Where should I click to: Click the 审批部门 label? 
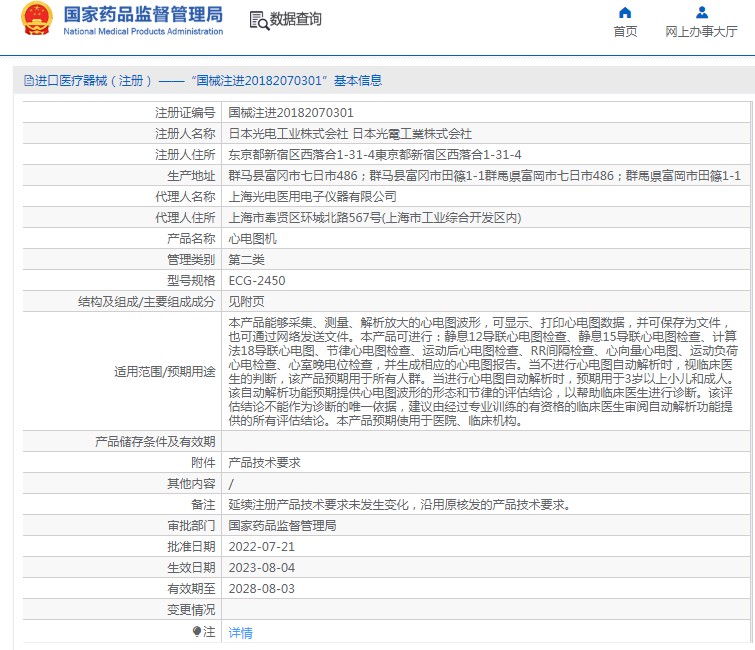click(191, 526)
